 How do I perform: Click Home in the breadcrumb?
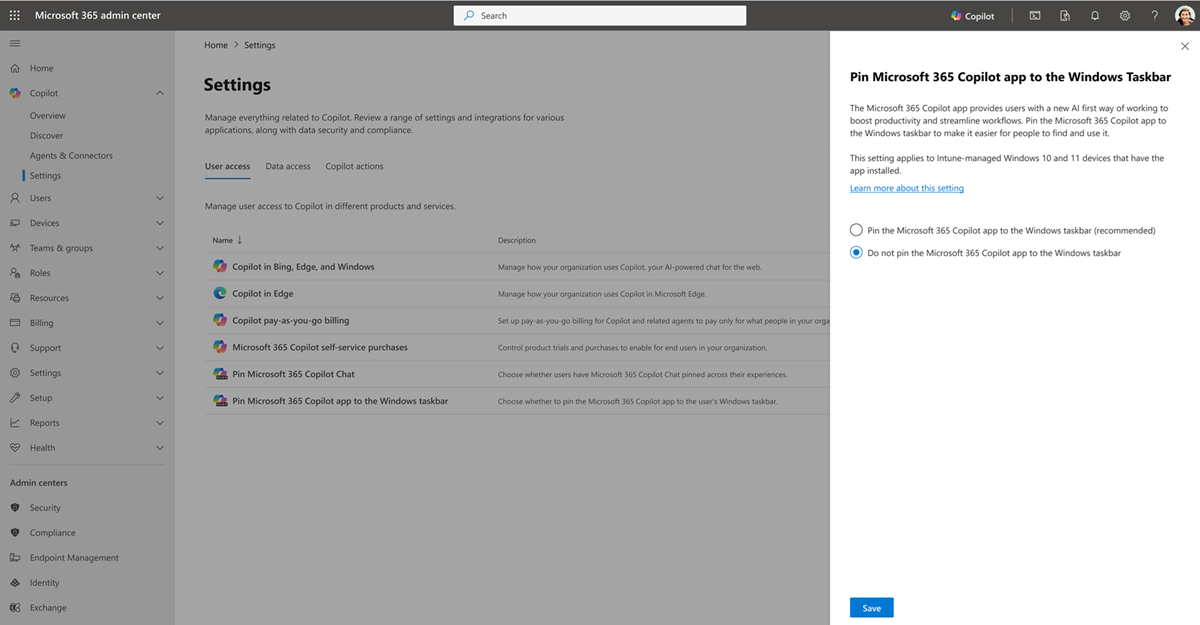pyautogui.click(x=216, y=45)
